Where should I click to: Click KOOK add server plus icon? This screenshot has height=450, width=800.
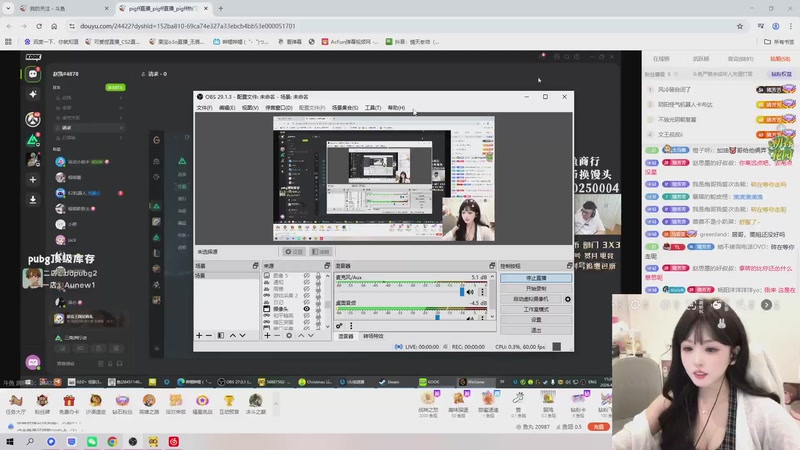[33, 180]
